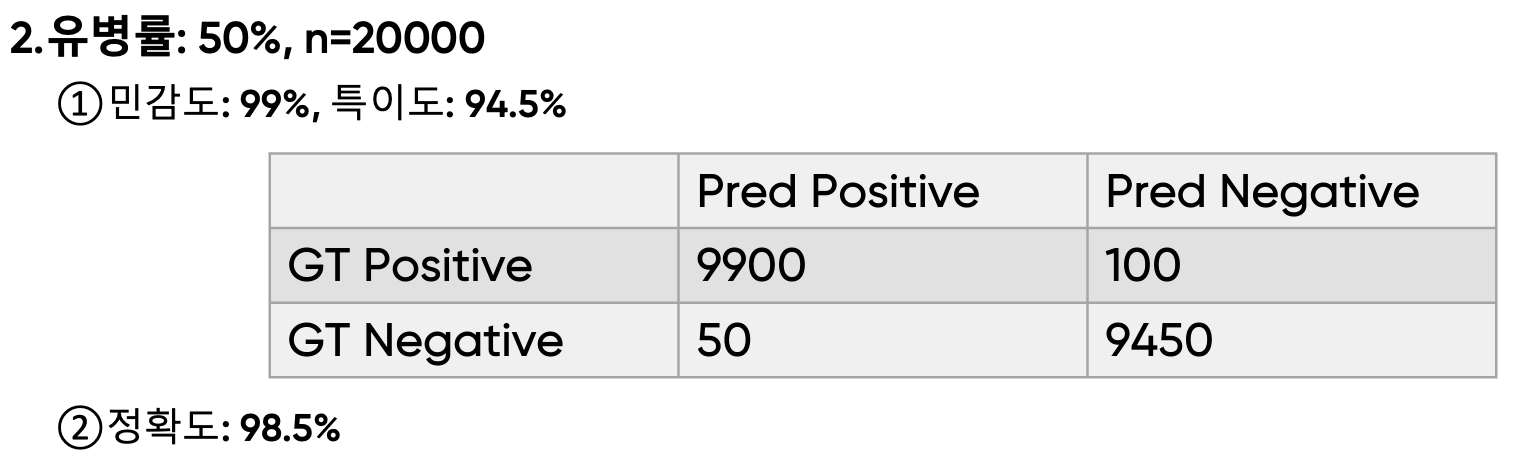Image resolution: width=1530 pixels, height=466 pixels.
Task: Click the circled number ② marker
Action: [81, 429]
